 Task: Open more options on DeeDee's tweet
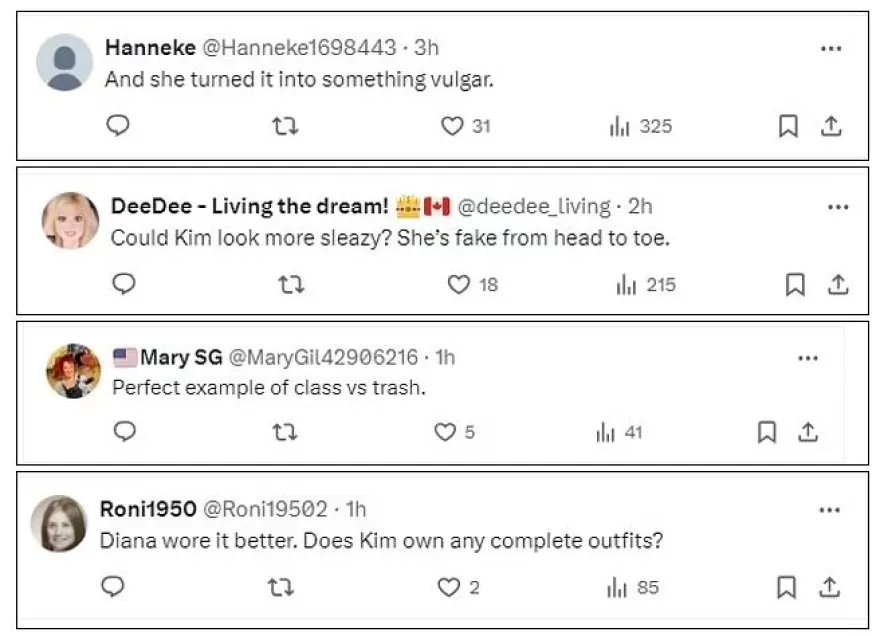[838, 207]
